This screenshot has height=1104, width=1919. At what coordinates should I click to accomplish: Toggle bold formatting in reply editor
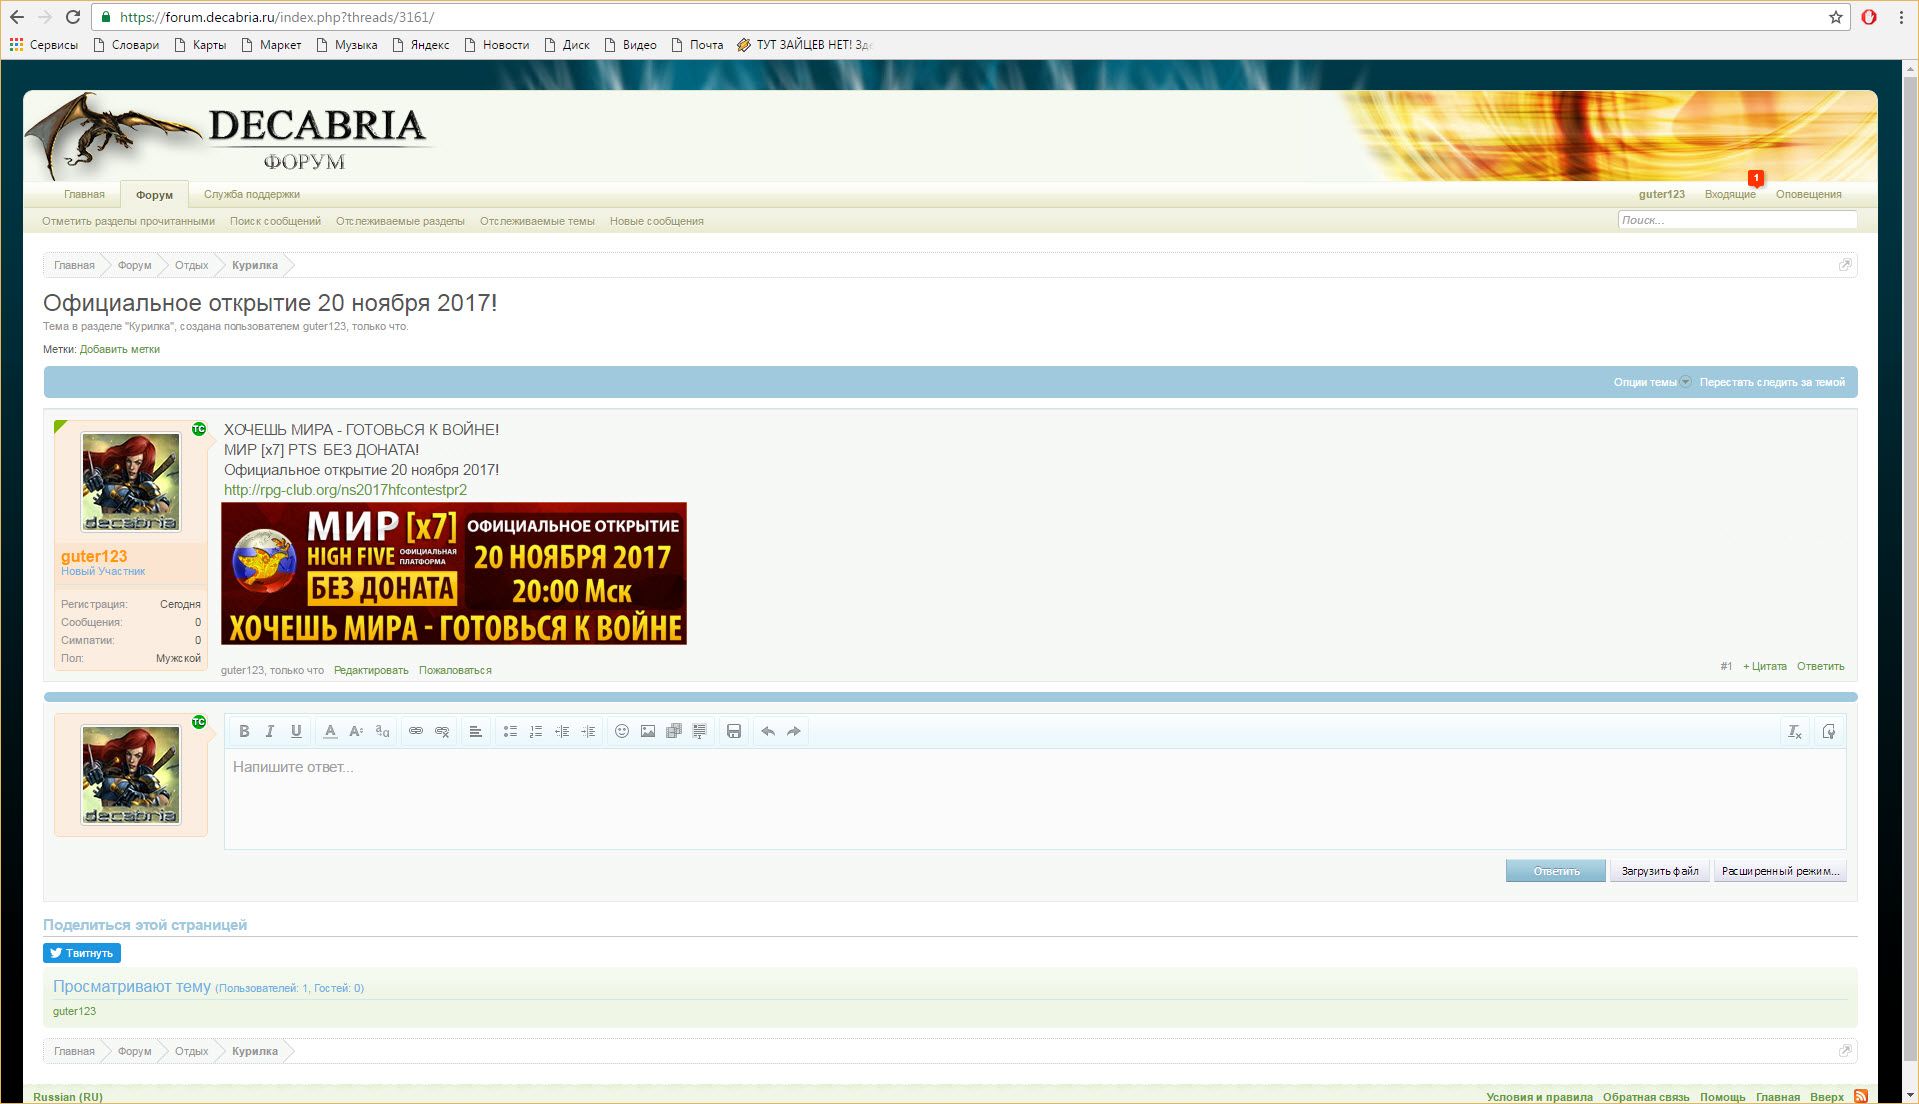pos(244,731)
